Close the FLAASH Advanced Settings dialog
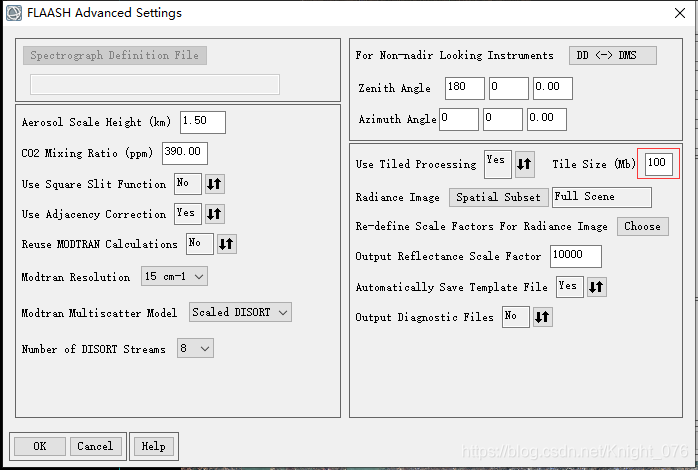698x470 pixels. (x=680, y=13)
